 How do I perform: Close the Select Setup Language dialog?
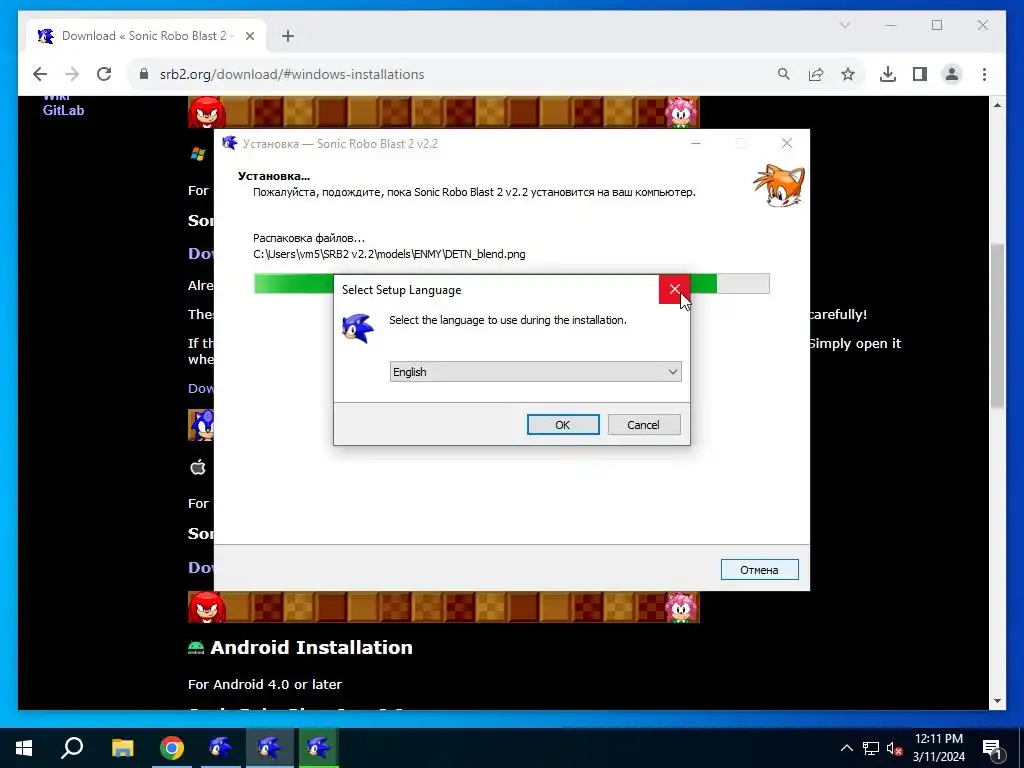pos(674,289)
